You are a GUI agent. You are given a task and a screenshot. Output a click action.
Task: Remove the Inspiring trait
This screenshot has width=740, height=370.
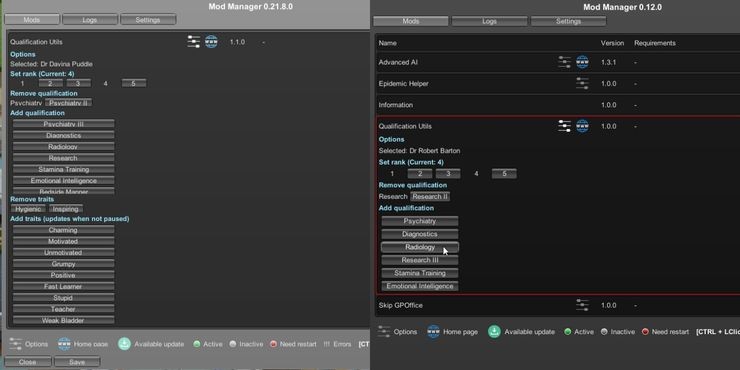tap(66, 209)
